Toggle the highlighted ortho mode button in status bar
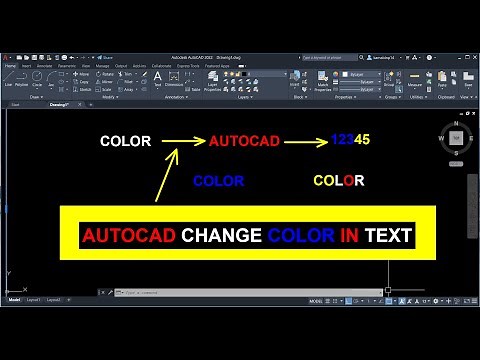This screenshot has width=480, height=360. 348,301
